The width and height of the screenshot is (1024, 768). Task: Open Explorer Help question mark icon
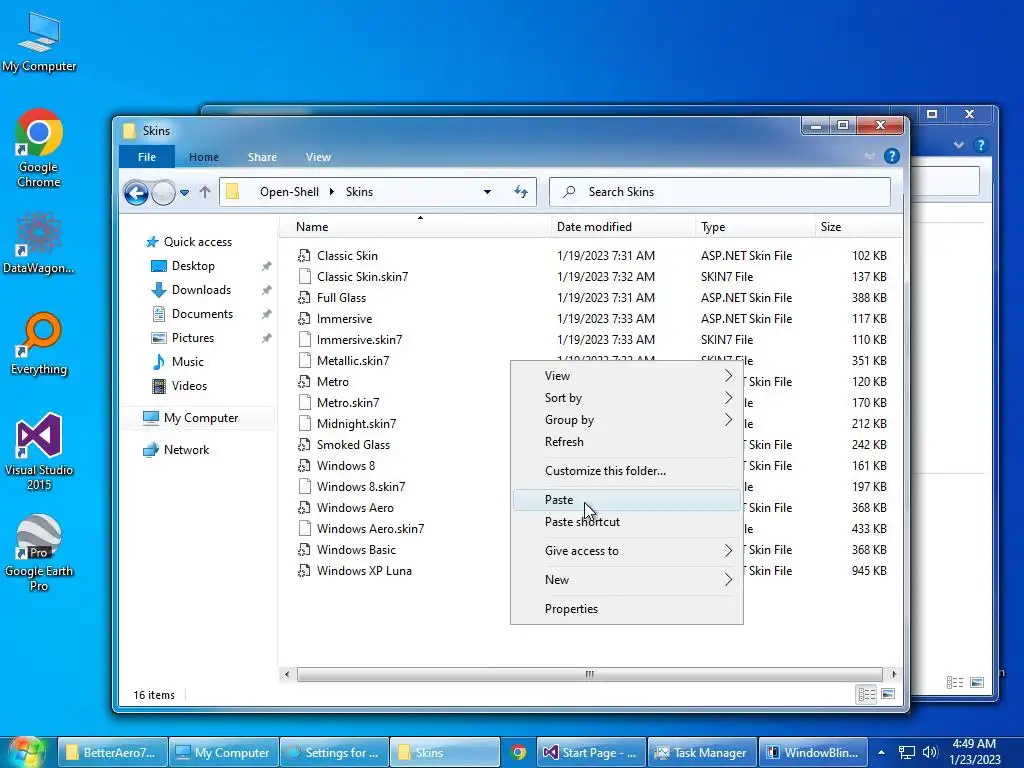pos(891,156)
